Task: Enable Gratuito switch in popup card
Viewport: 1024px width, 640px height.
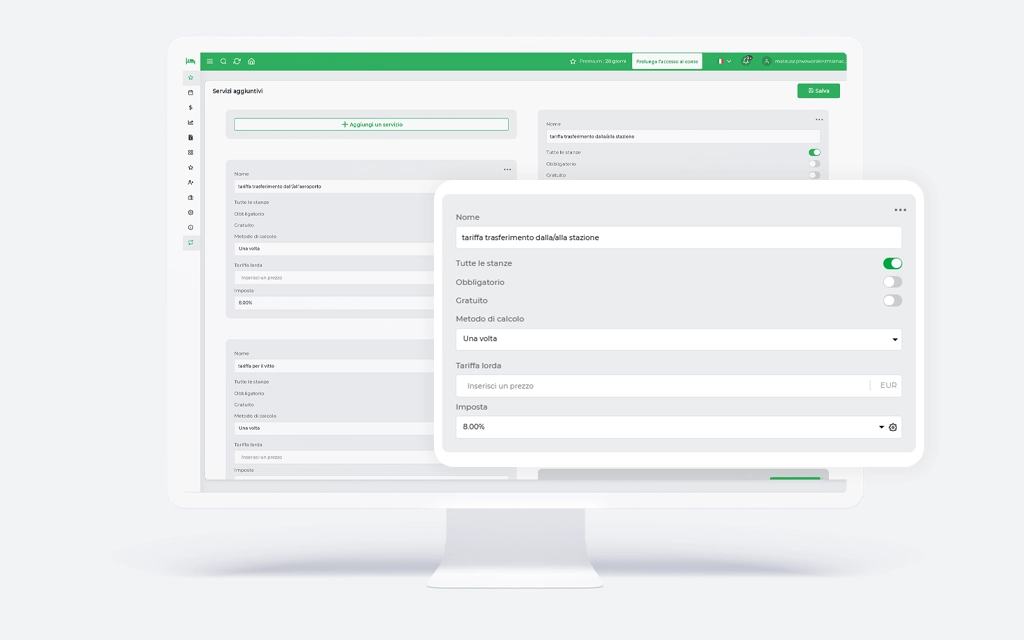Action: (x=892, y=300)
